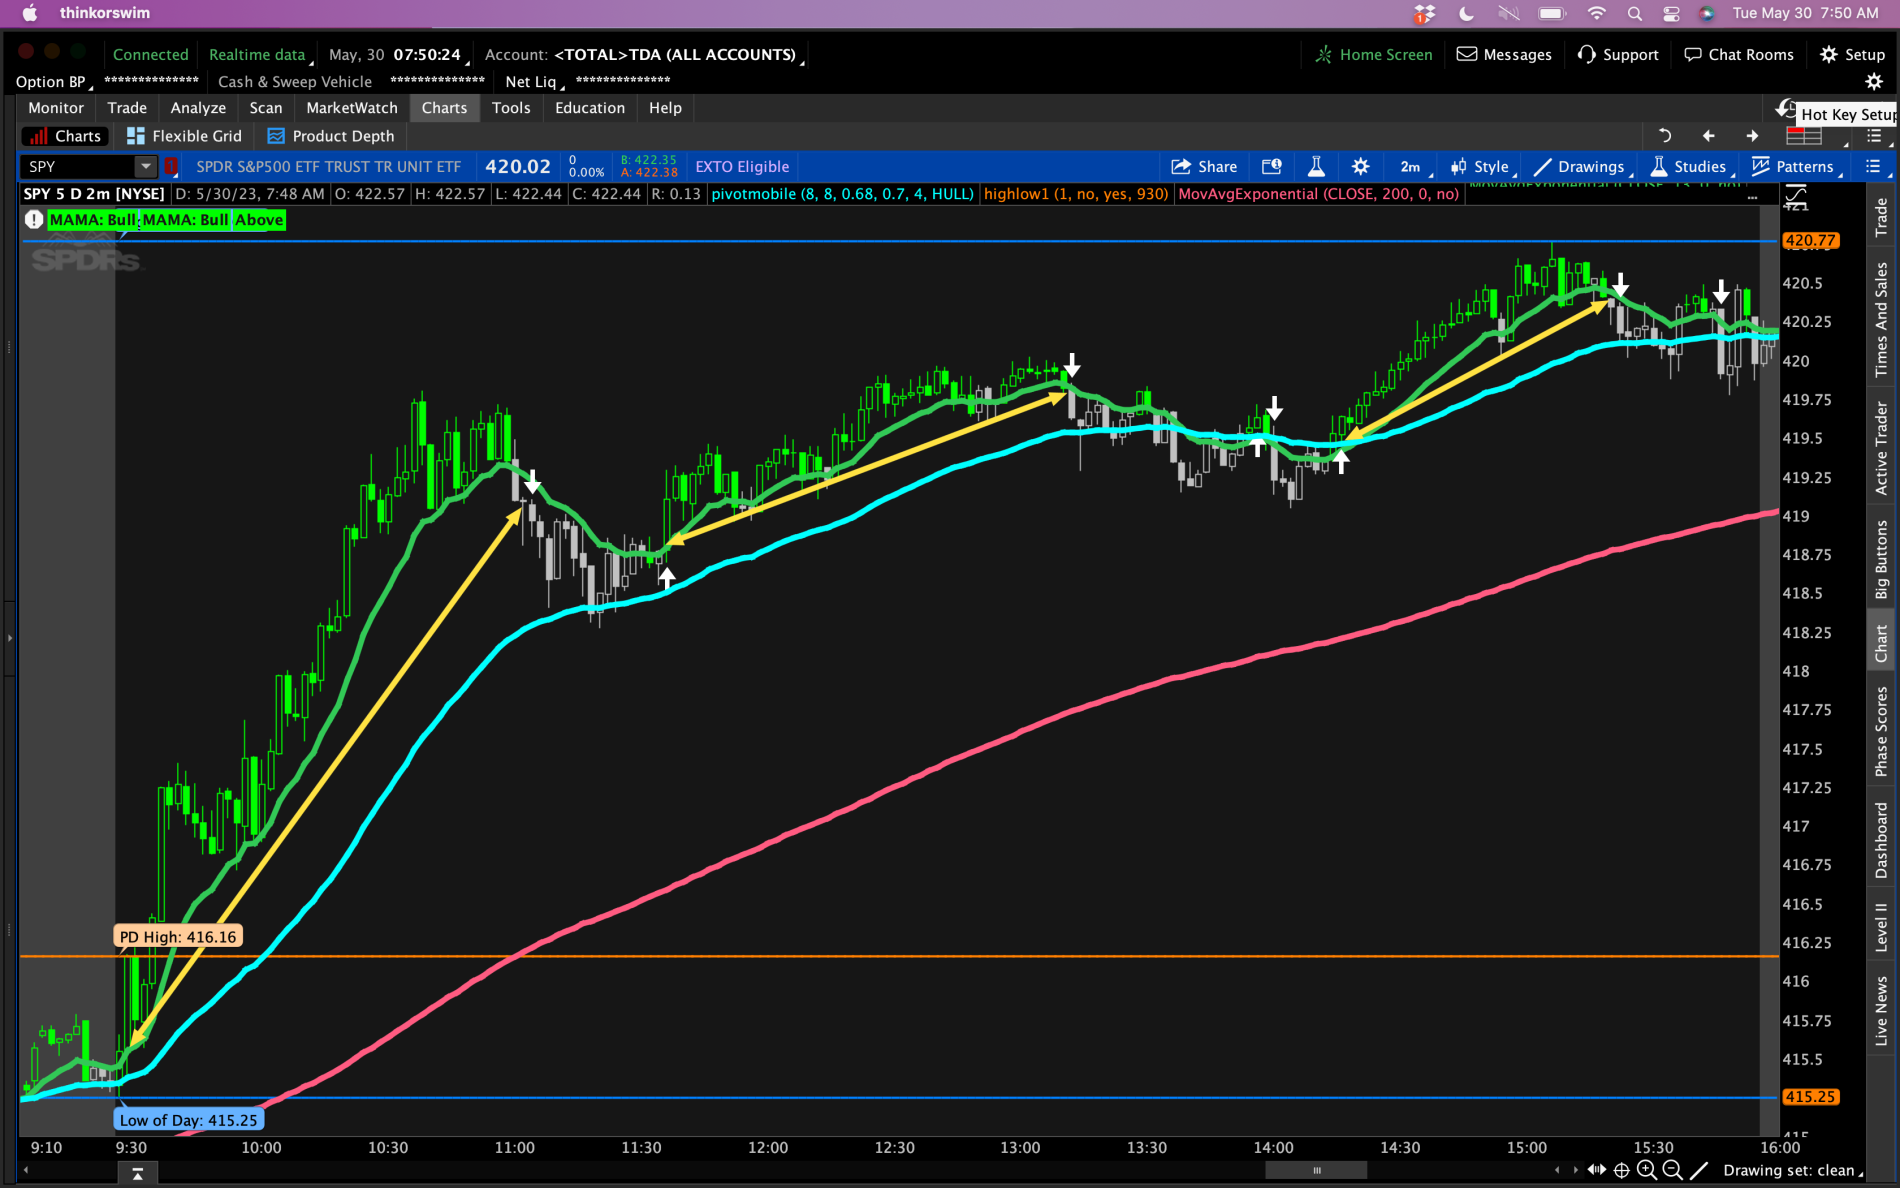The height and width of the screenshot is (1188, 1900).
Task: Click the study alert exclamation icon
Action: pyautogui.click(x=33, y=220)
